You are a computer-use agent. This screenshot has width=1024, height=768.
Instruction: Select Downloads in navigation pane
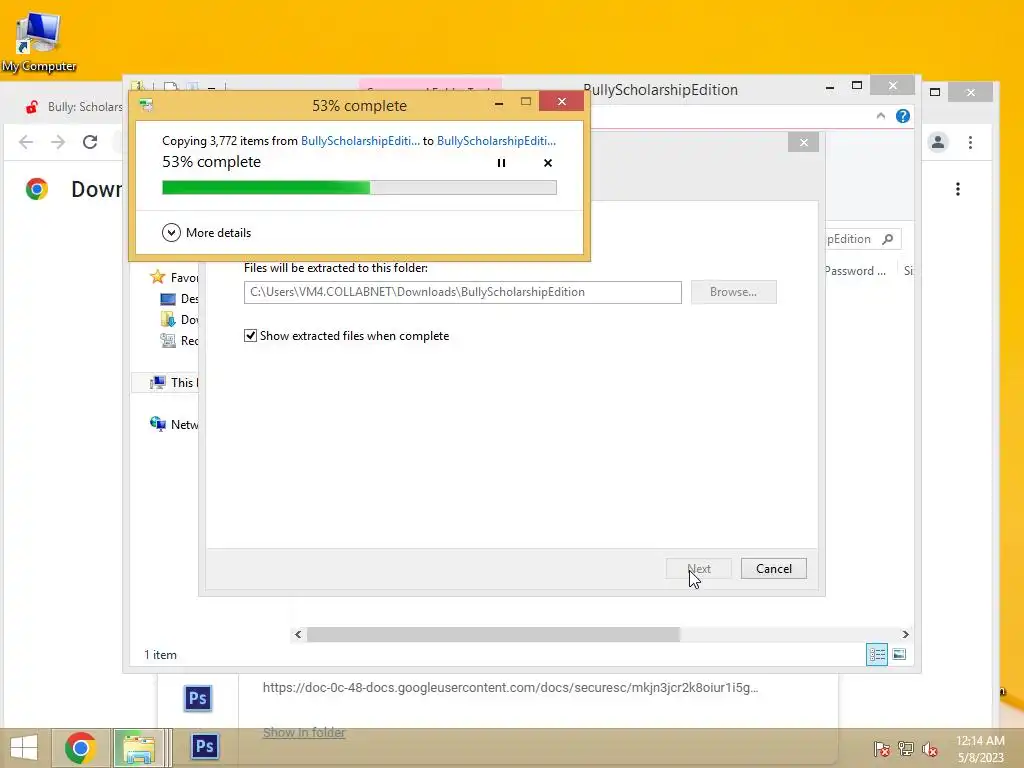179,319
